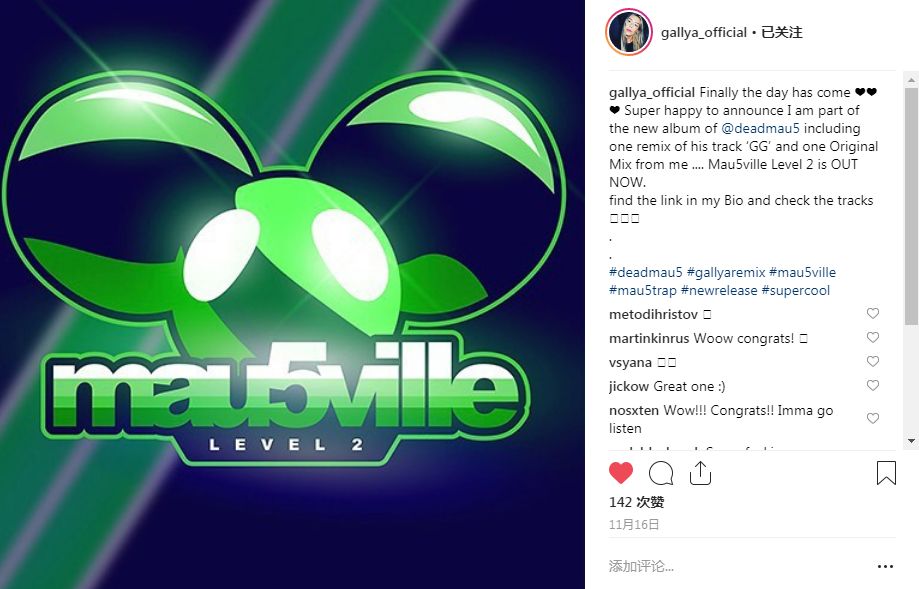Click the share arrow icon
This screenshot has height=589, width=919.
pyautogui.click(x=700, y=472)
